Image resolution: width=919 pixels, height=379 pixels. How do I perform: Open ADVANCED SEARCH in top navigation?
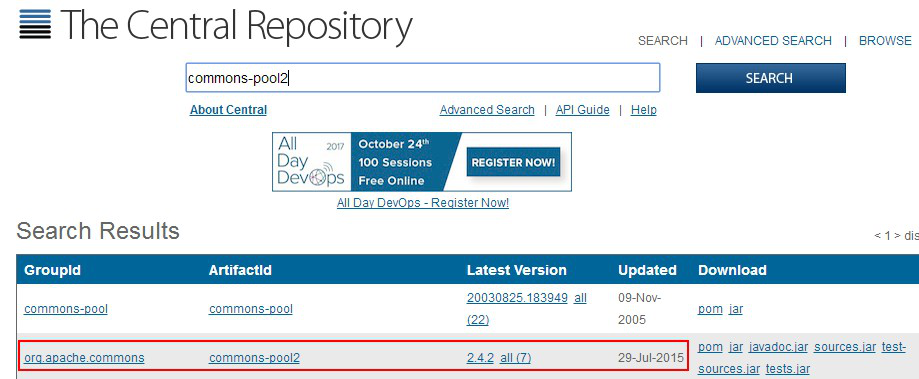(x=773, y=41)
